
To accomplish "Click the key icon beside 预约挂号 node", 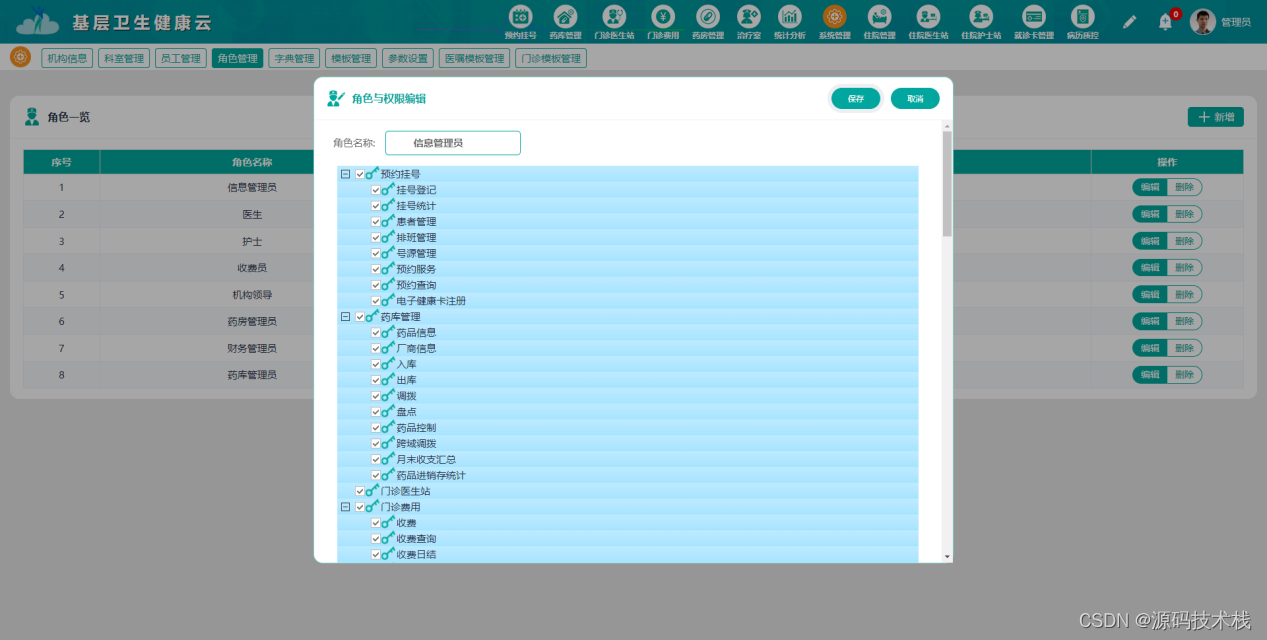I will tap(372, 173).
